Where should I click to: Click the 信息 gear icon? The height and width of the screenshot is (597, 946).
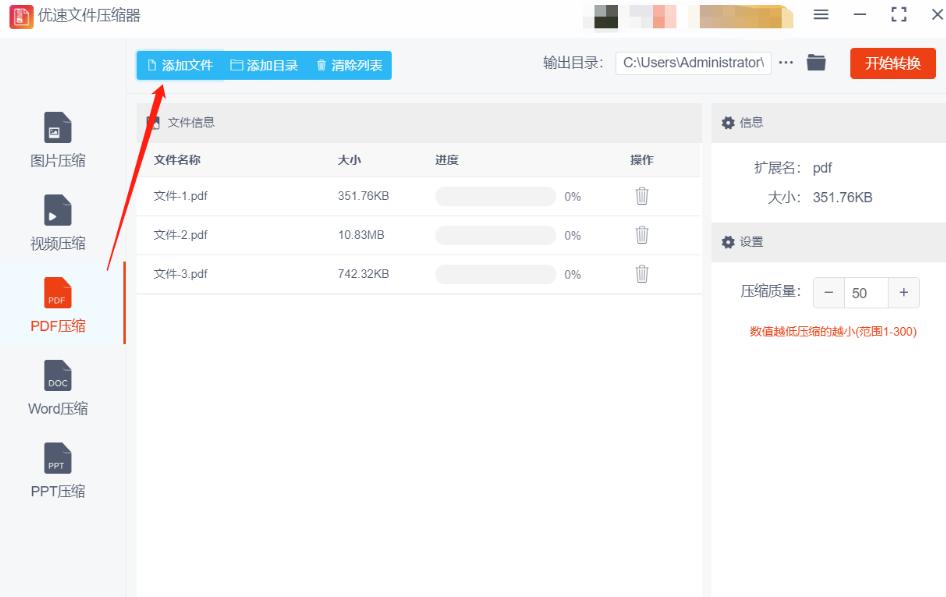click(x=728, y=122)
